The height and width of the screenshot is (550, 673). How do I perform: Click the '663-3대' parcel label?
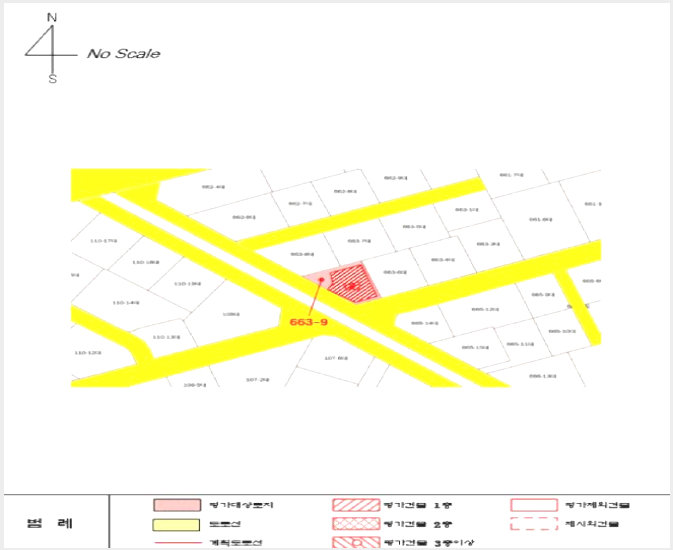(488, 244)
